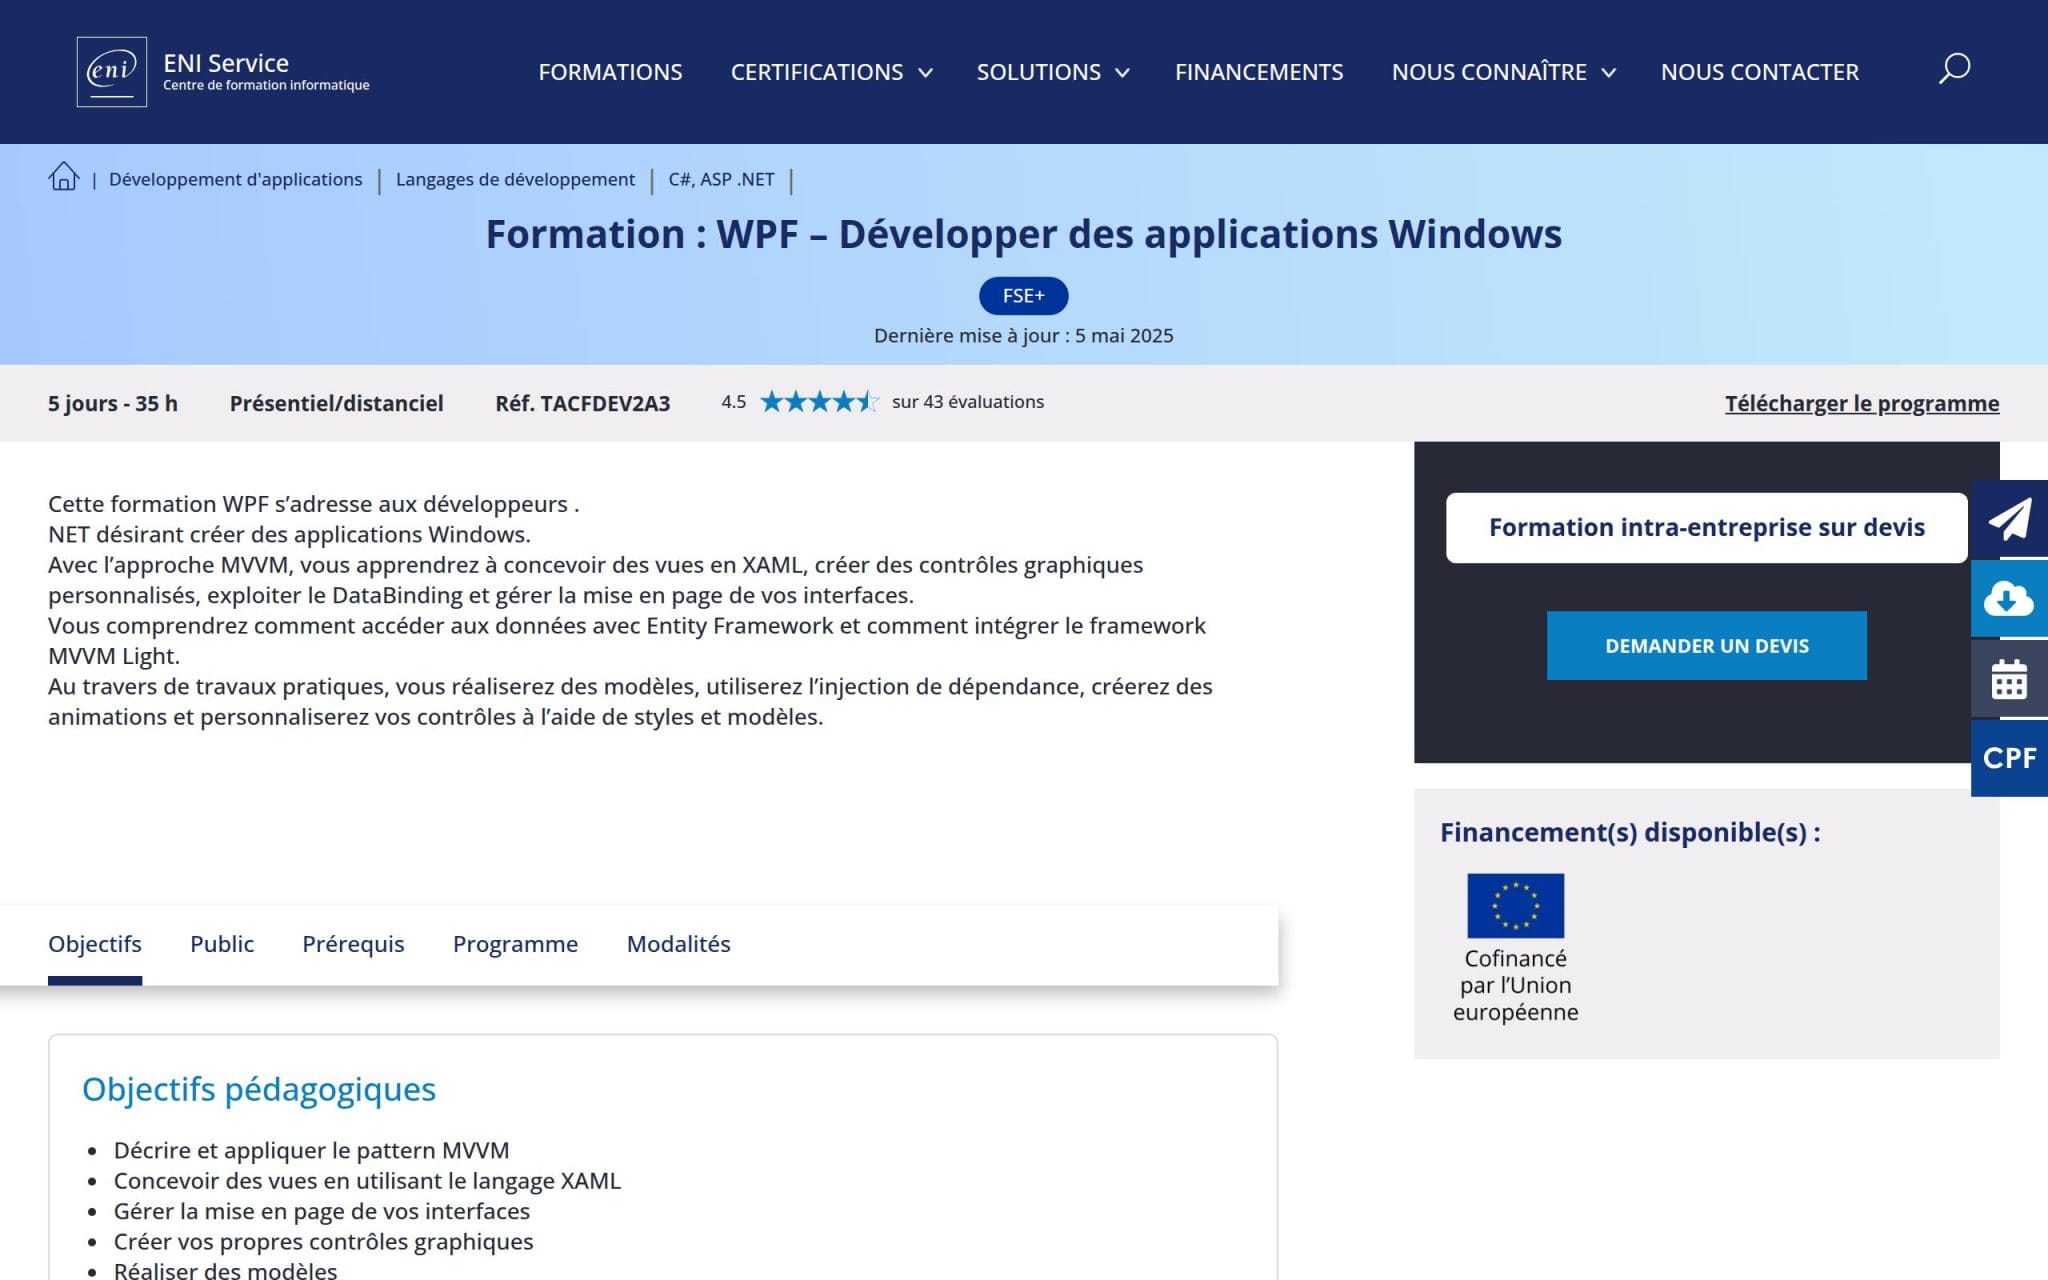Screen dimensions: 2048x1280
Task: Expand the Solutions menu chevron
Action: click(x=1122, y=73)
